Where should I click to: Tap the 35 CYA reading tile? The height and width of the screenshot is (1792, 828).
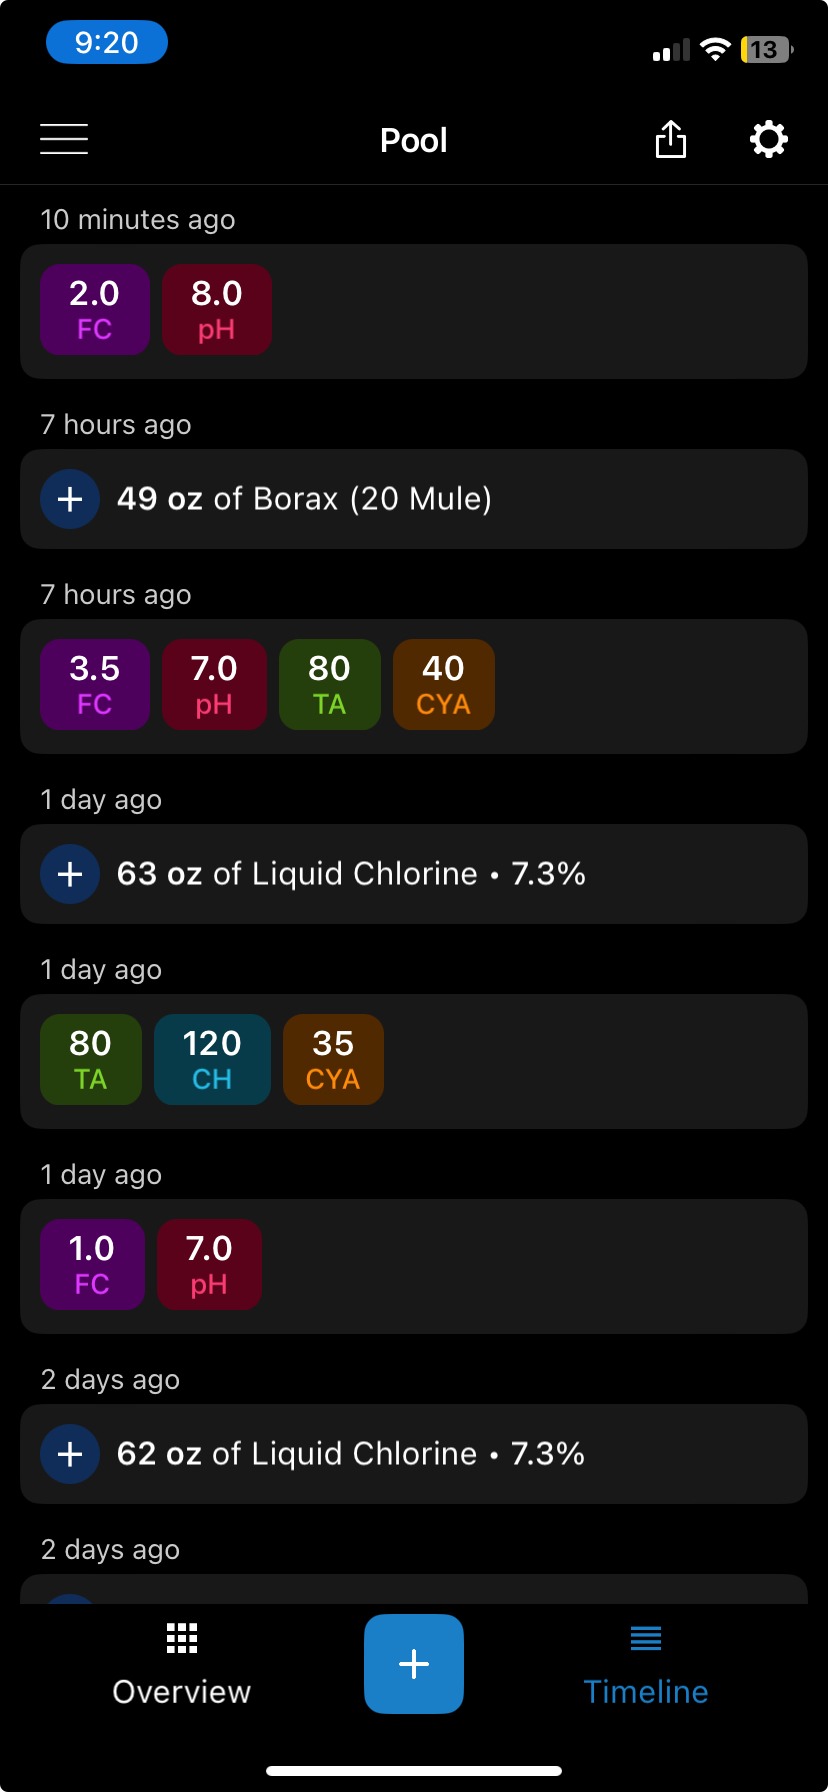coord(333,1059)
